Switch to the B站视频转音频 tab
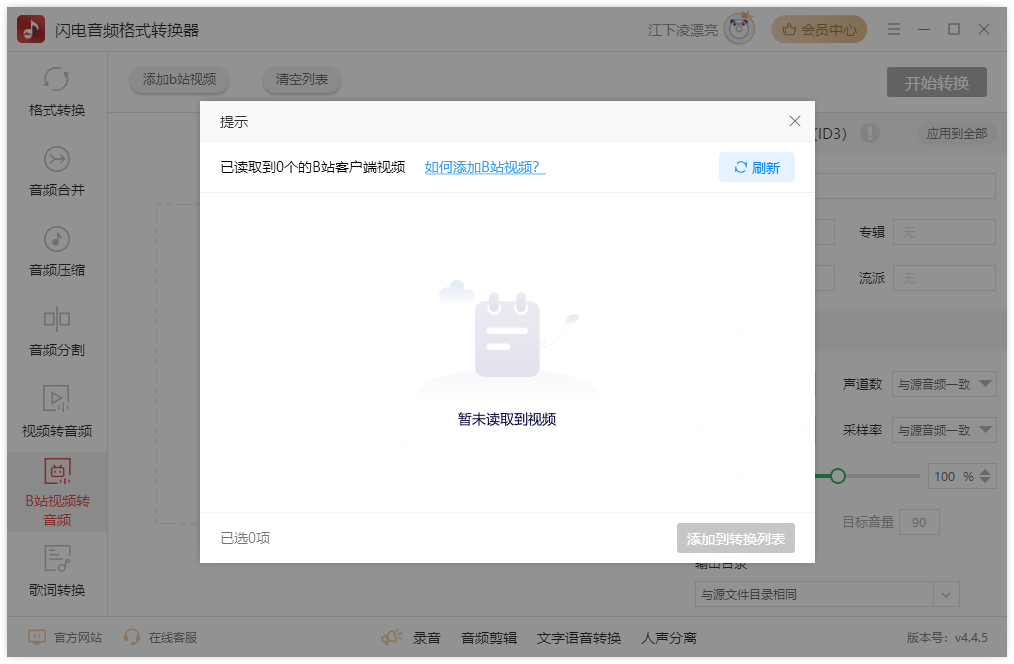The height and width of the screenshot is (664, 1014). pyautogui.click(x=57, y=492)
